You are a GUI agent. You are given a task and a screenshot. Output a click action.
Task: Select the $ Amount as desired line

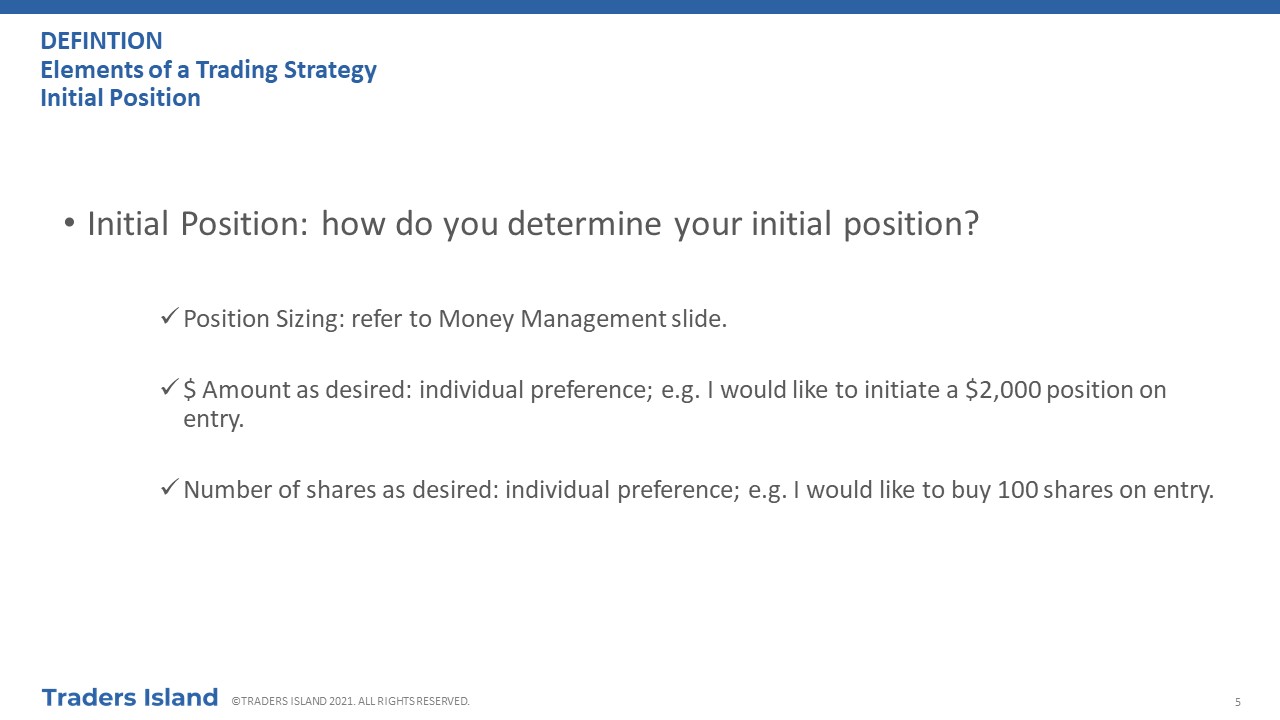(x=675, y=404)
